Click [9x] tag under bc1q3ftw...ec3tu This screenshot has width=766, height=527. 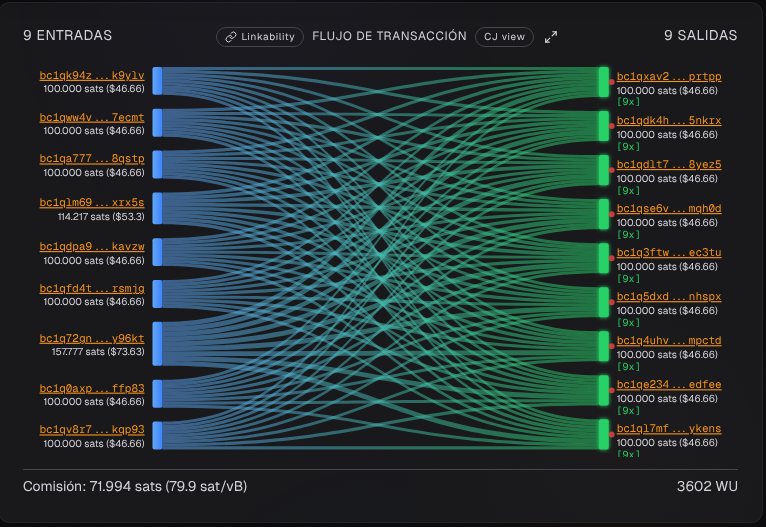pyautogui.click(x=628, y=278)
